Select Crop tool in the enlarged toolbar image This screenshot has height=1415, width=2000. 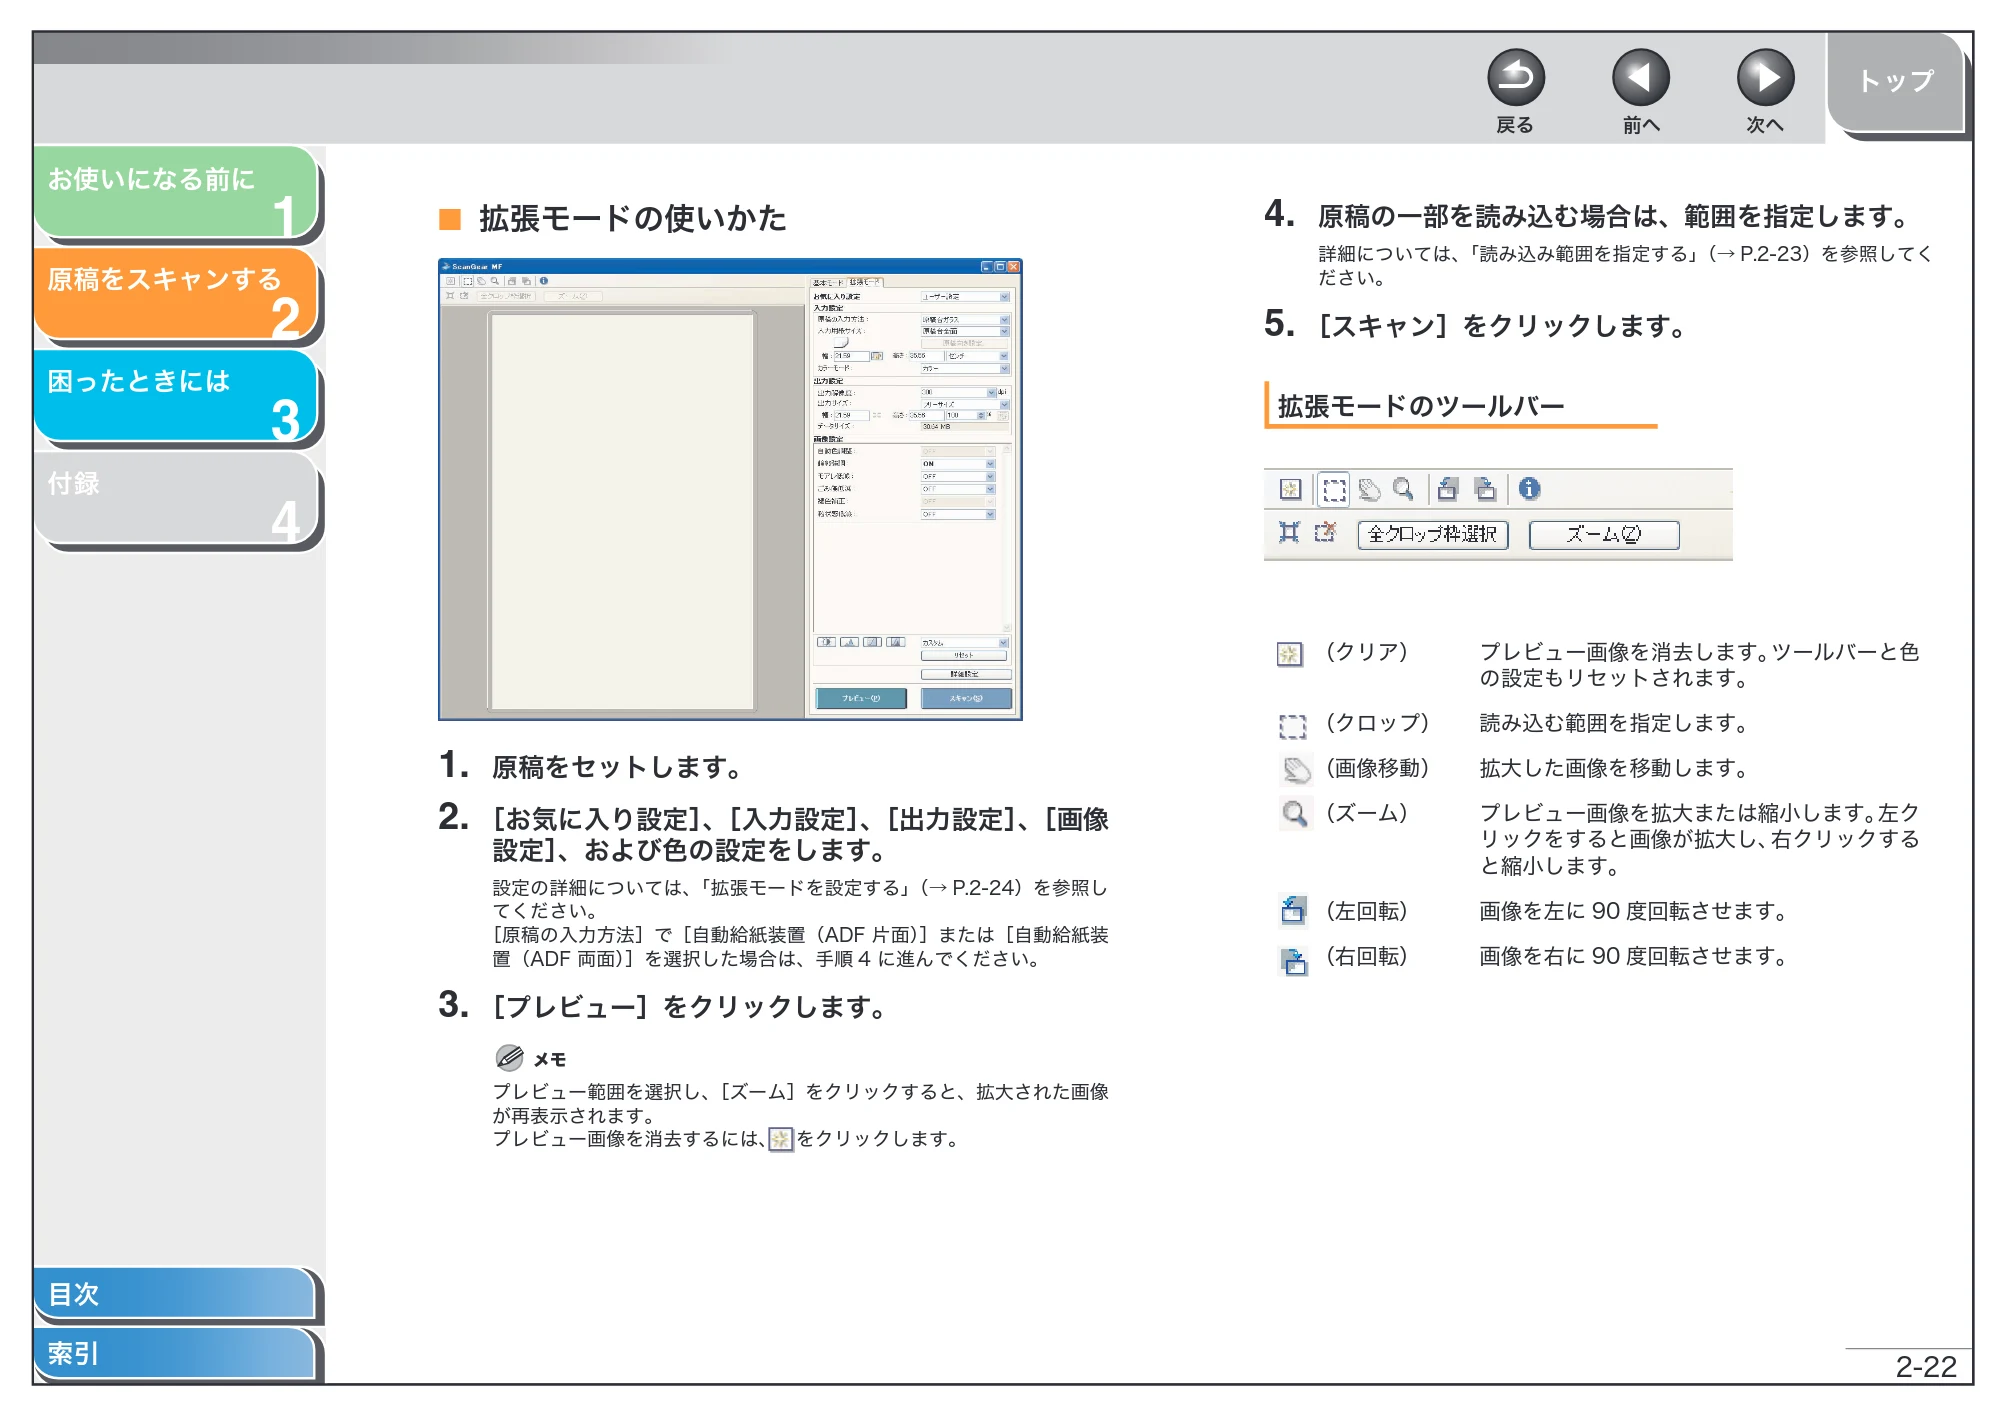coord(1334,489)
